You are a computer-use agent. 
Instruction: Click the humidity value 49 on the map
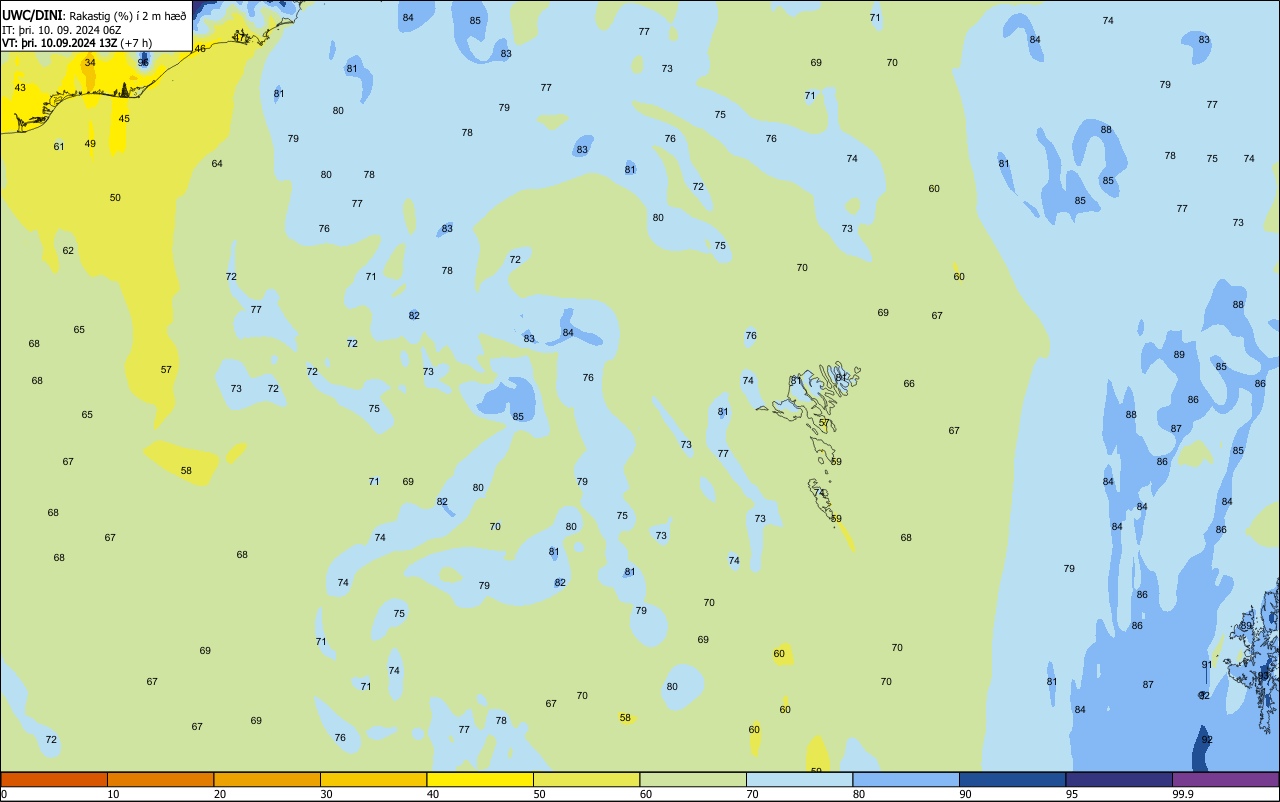point(90,144)
